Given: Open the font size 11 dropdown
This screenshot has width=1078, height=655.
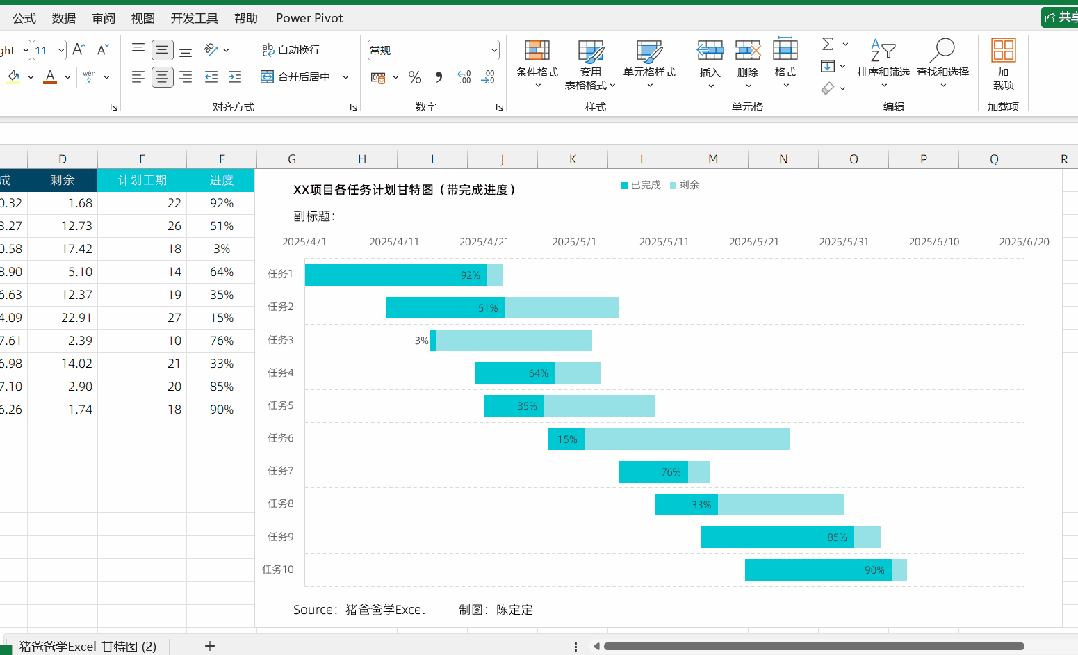Looking at the screenshot, I should click(x=61, y=49).
